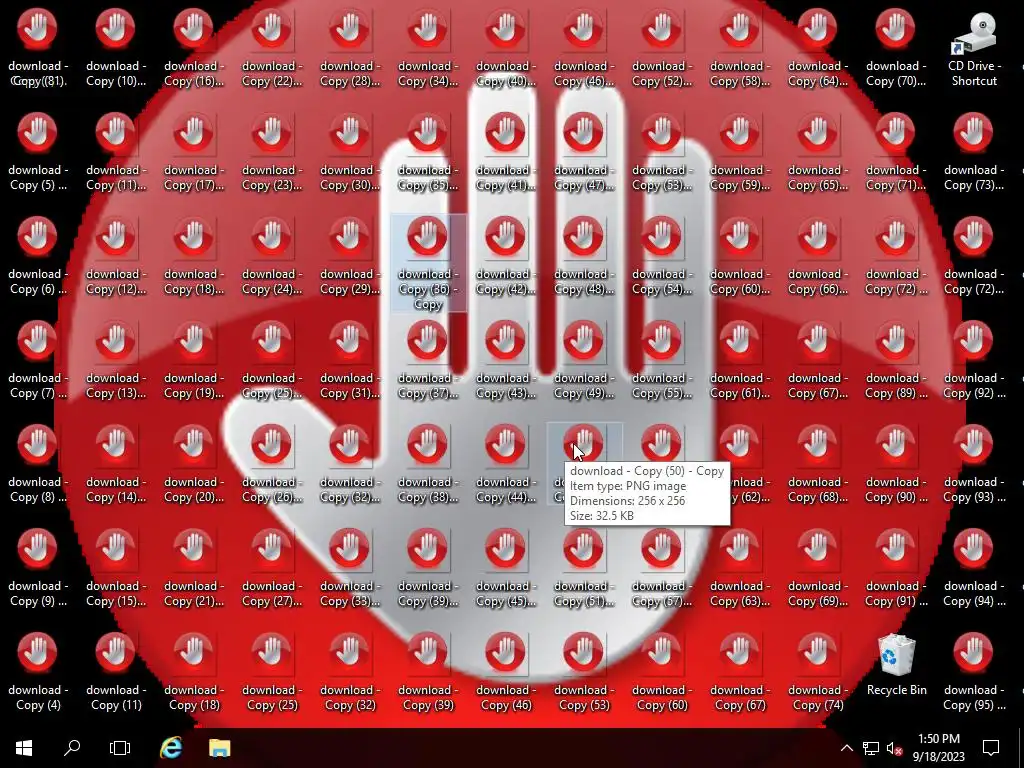Pick the download - Copy (28) image file

[349, 50]
